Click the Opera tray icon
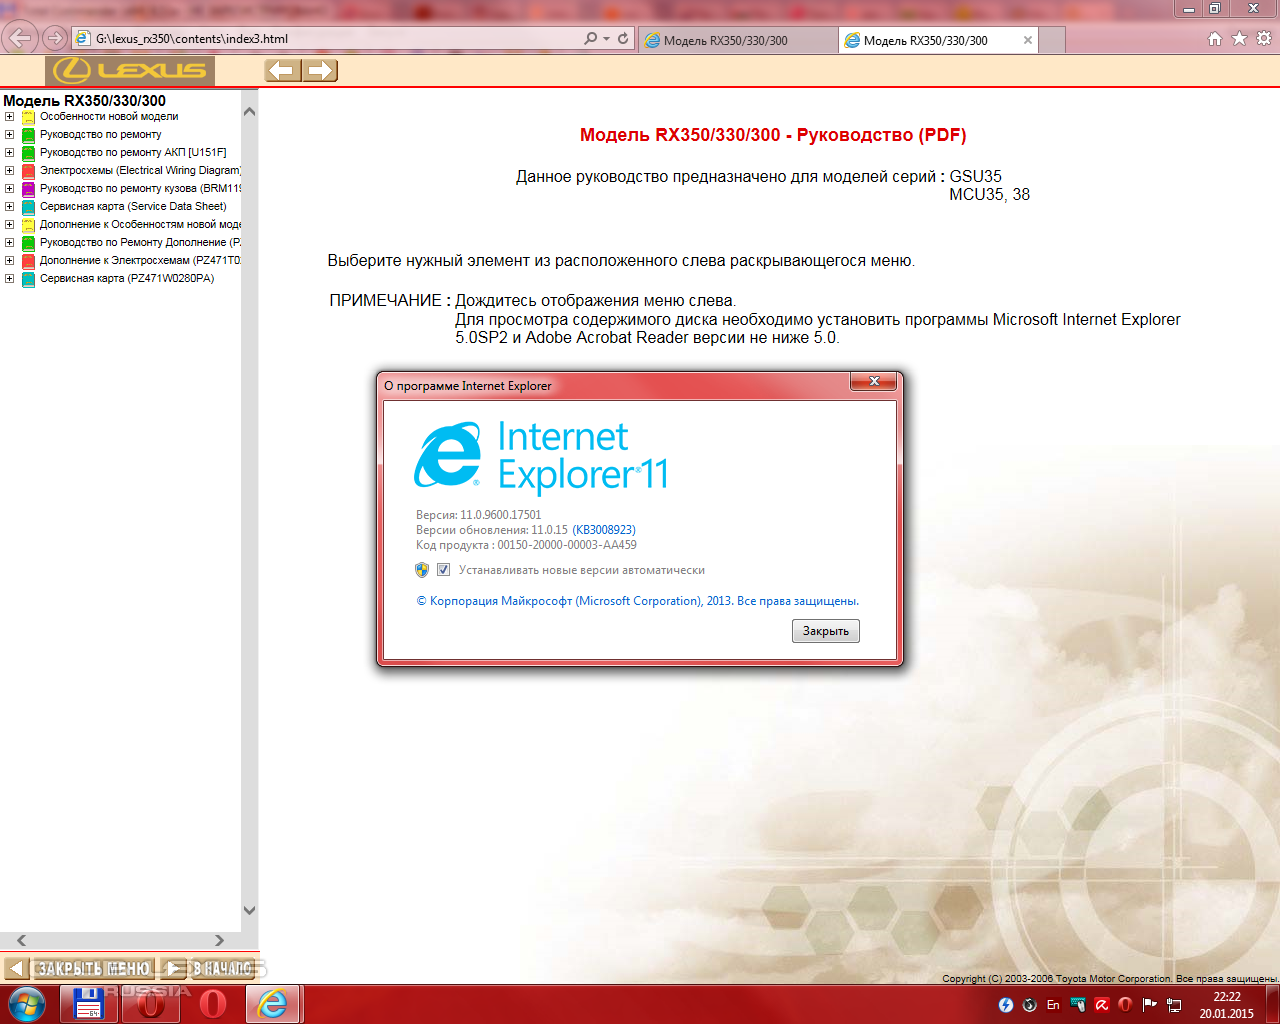The image size is (1280, 1024). 1125,1004
